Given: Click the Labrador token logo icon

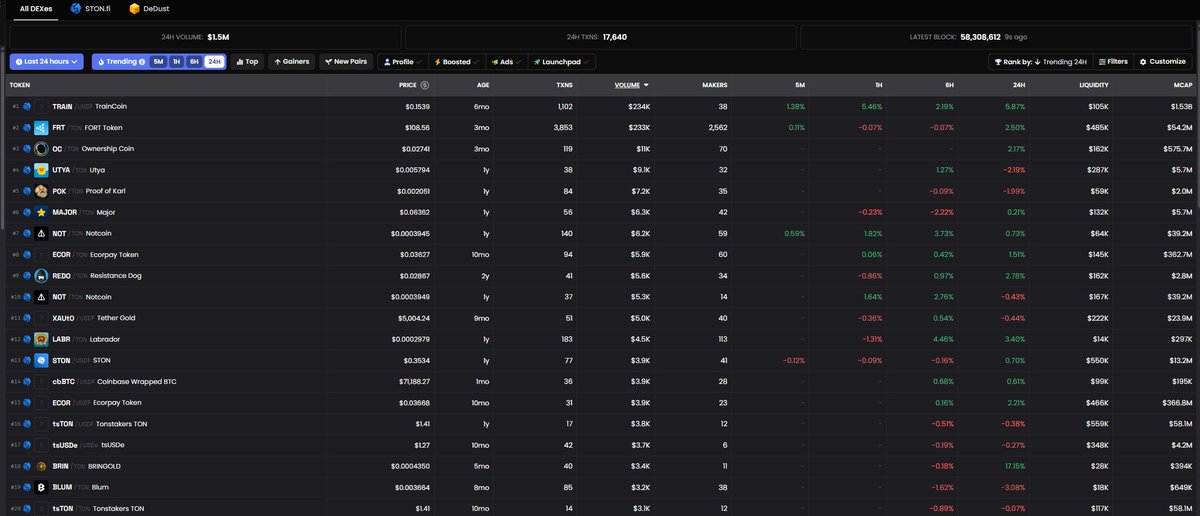Looking at the screenshot, I should point(42,339).
